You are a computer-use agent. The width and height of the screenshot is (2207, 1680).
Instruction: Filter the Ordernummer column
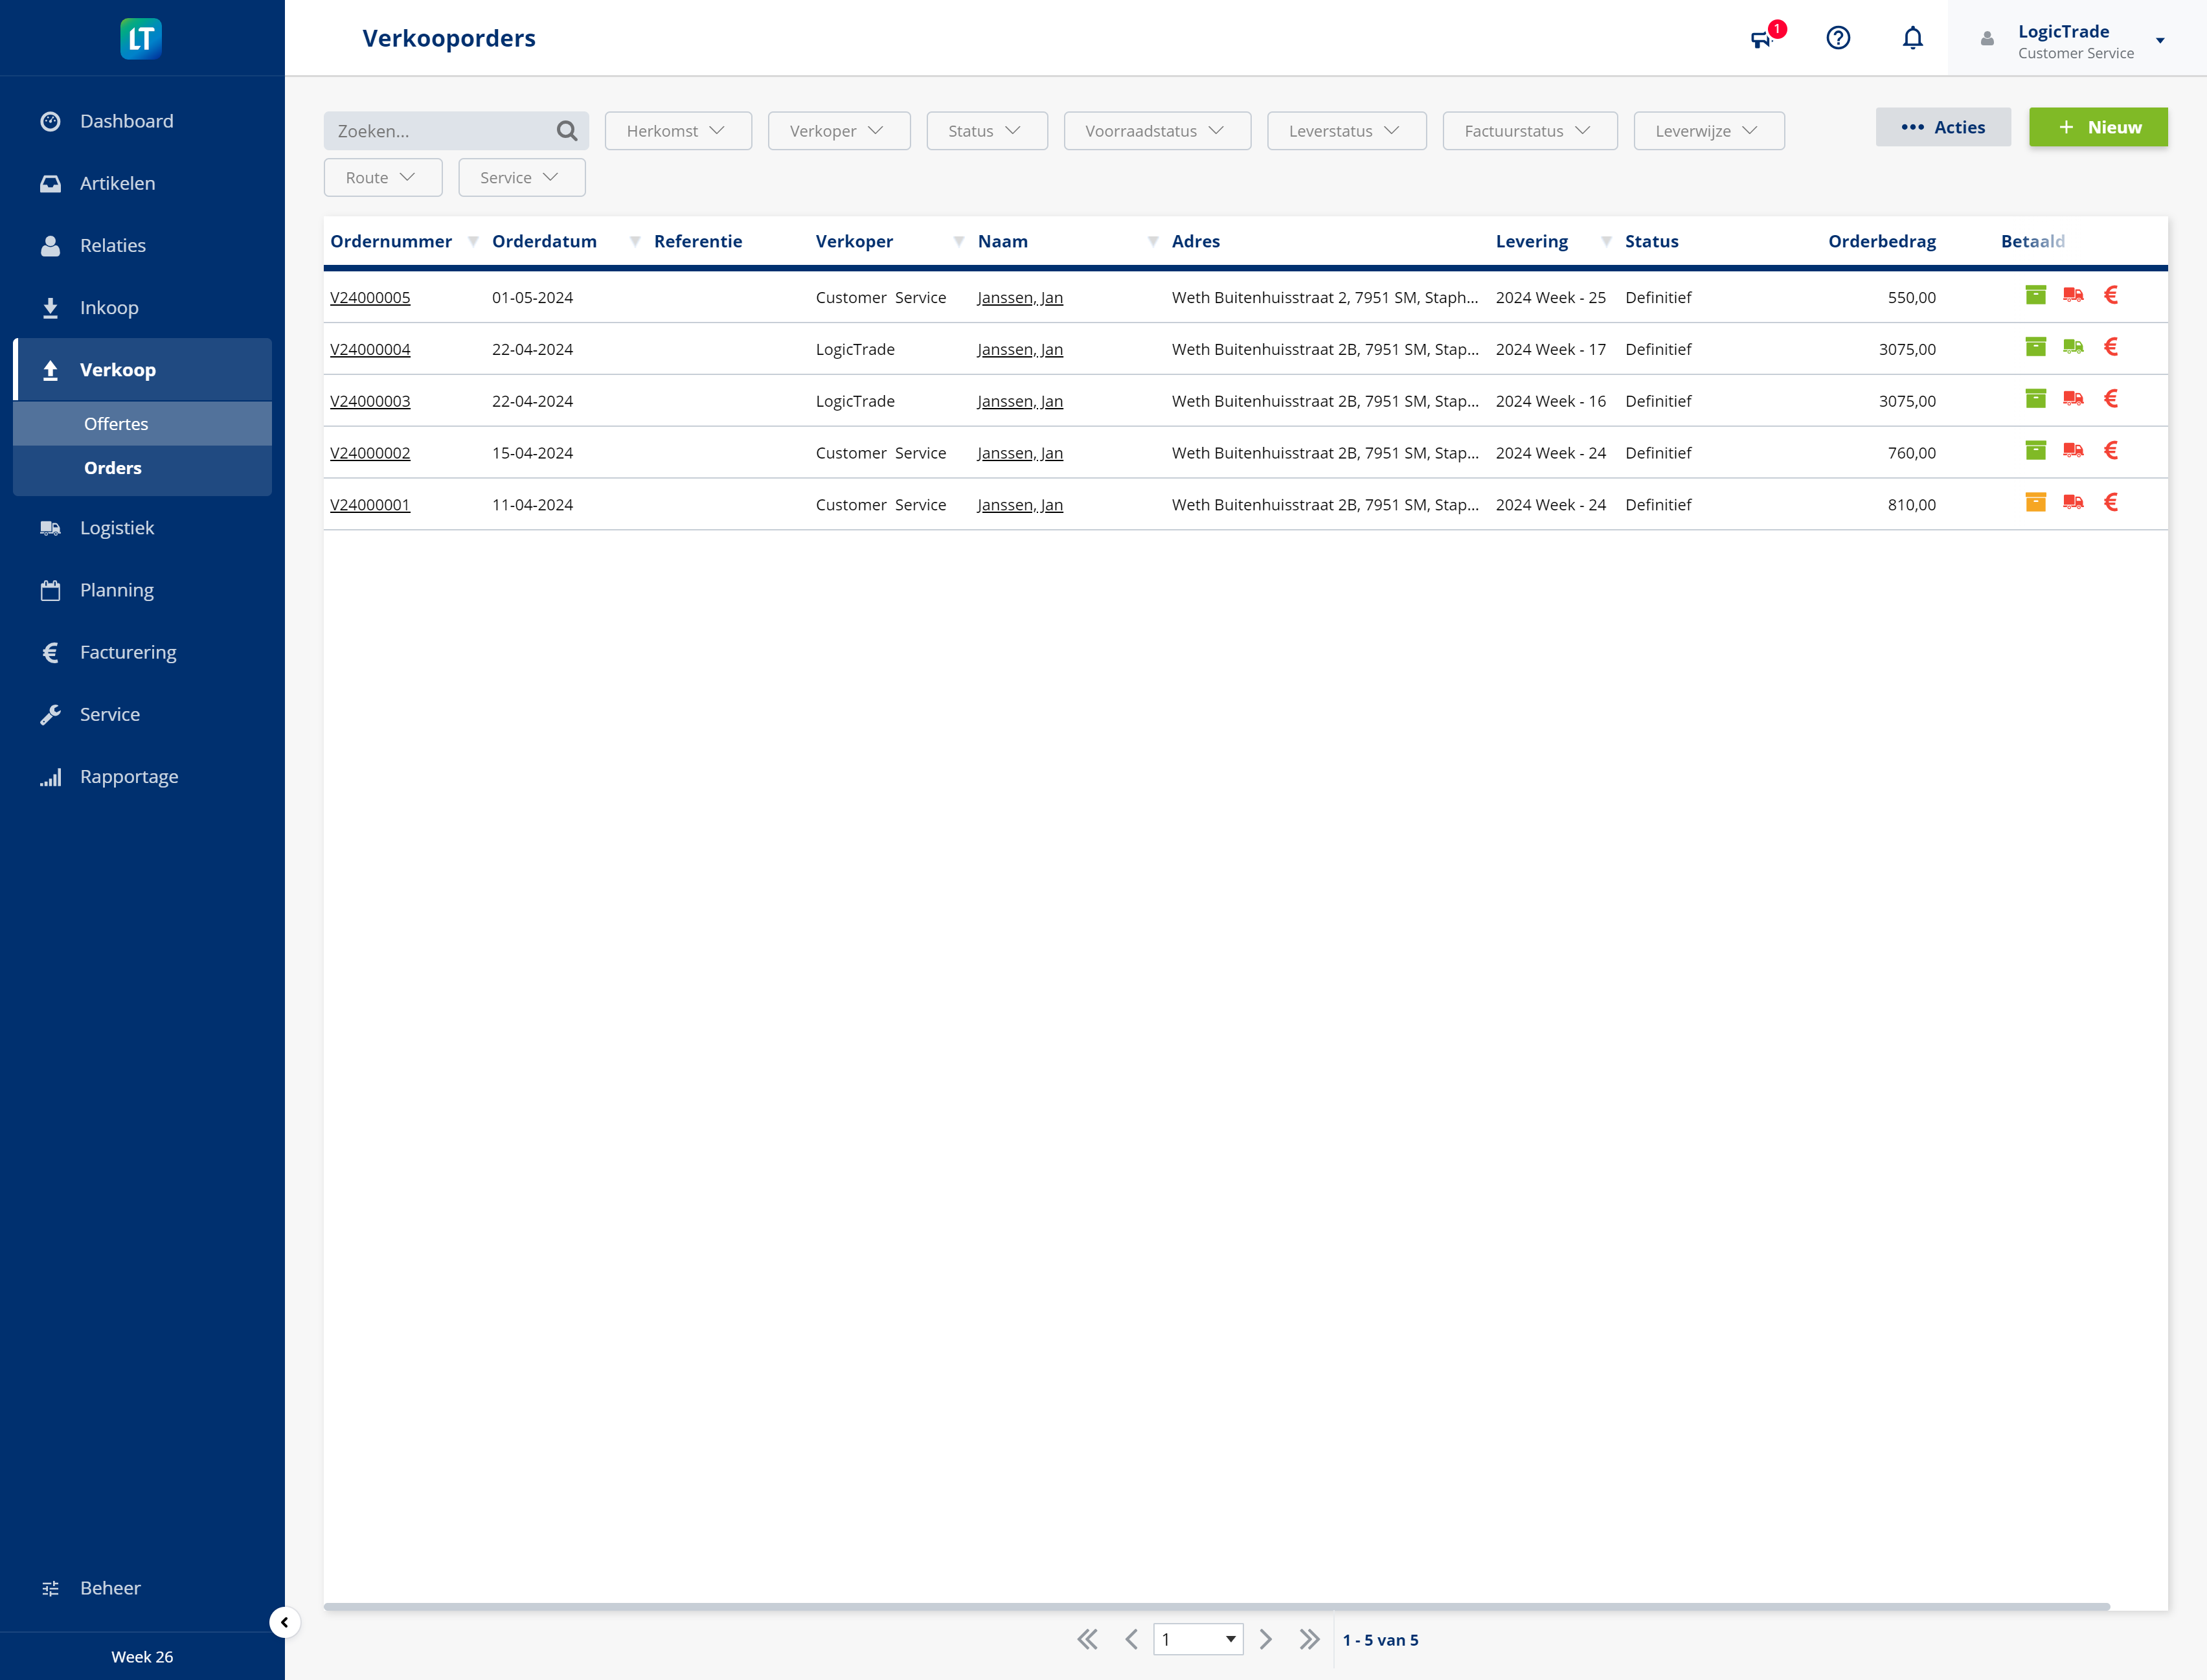473,242
